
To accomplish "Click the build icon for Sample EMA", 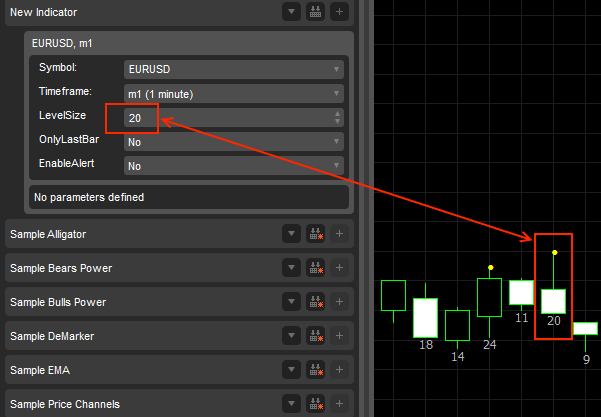I will pos(315,370).
